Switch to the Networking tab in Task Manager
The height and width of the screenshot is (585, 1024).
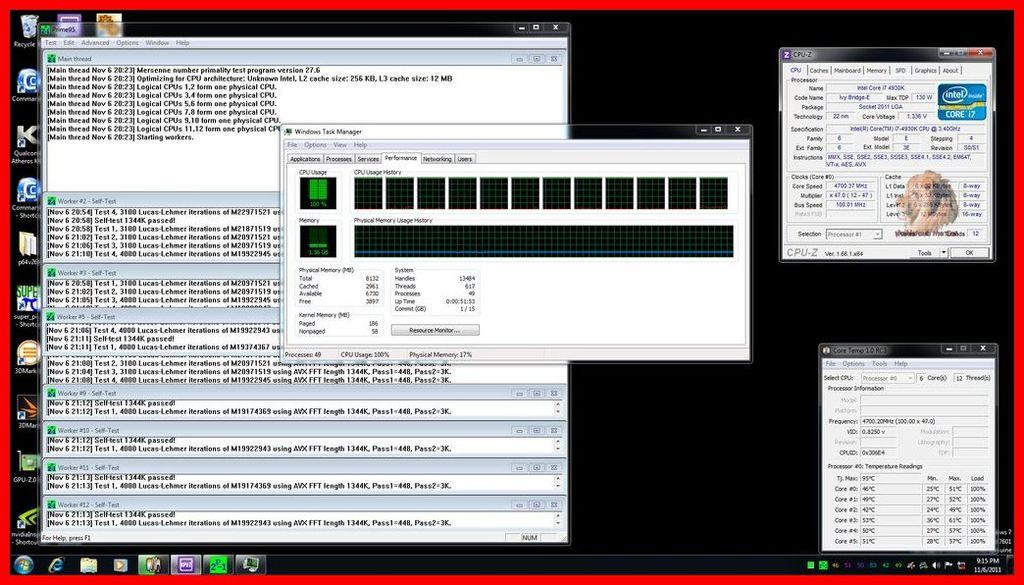[437, 159]
